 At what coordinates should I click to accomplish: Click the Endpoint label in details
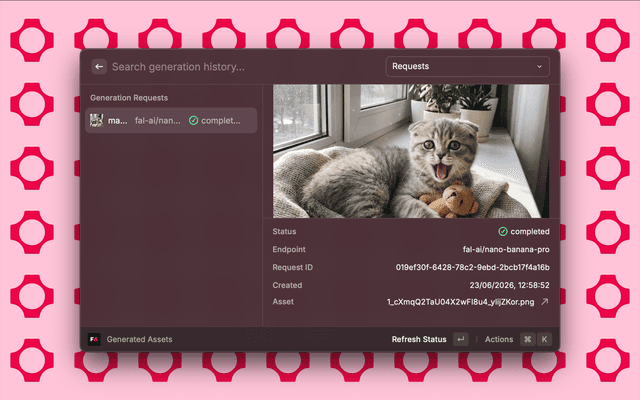tap(289, 249)
